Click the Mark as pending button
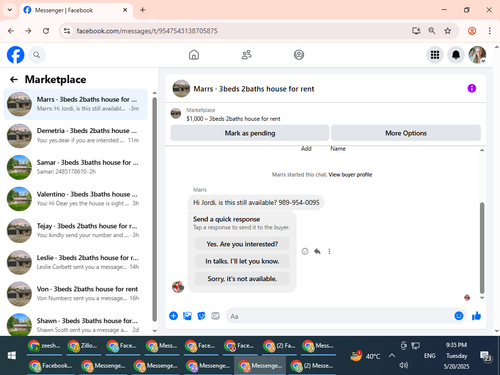 point(250,133)
